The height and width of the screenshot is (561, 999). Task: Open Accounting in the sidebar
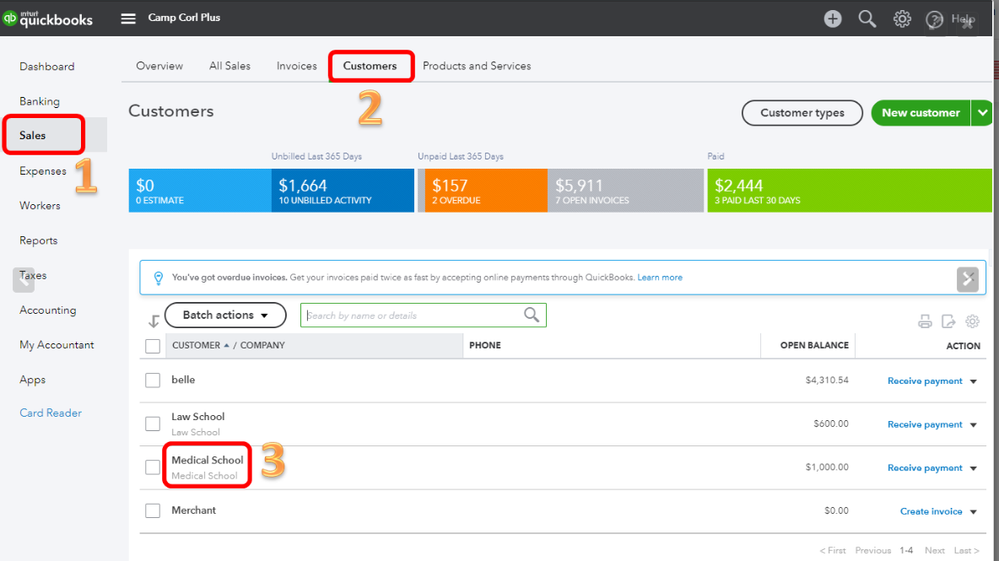tap(47, 310)
